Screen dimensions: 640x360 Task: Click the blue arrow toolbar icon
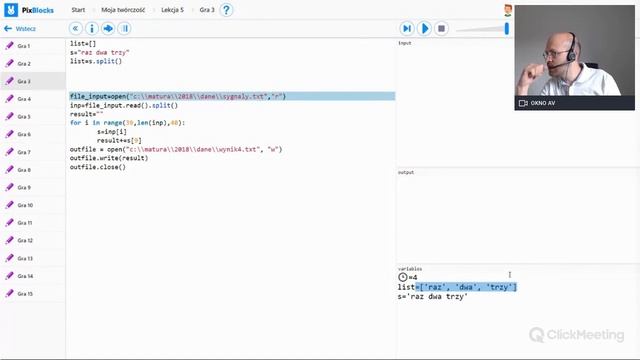(108, 29)
